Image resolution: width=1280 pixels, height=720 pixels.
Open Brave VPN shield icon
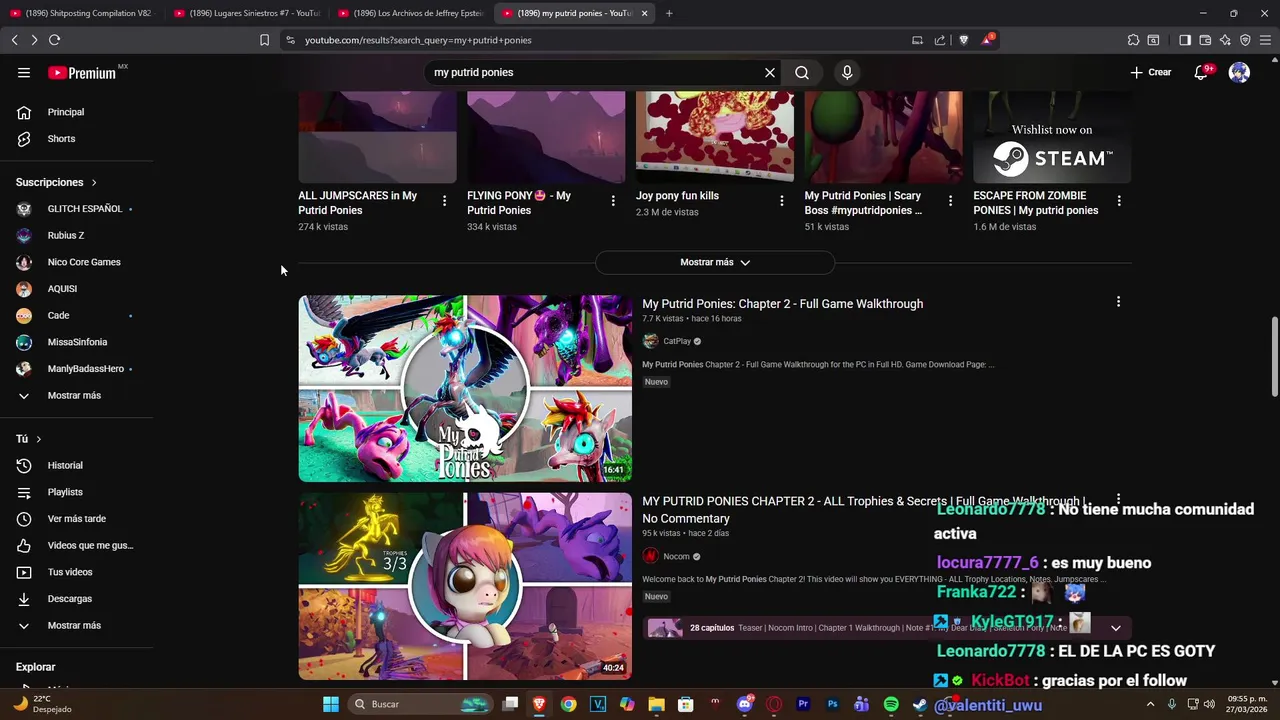(x=1245, y=40)
